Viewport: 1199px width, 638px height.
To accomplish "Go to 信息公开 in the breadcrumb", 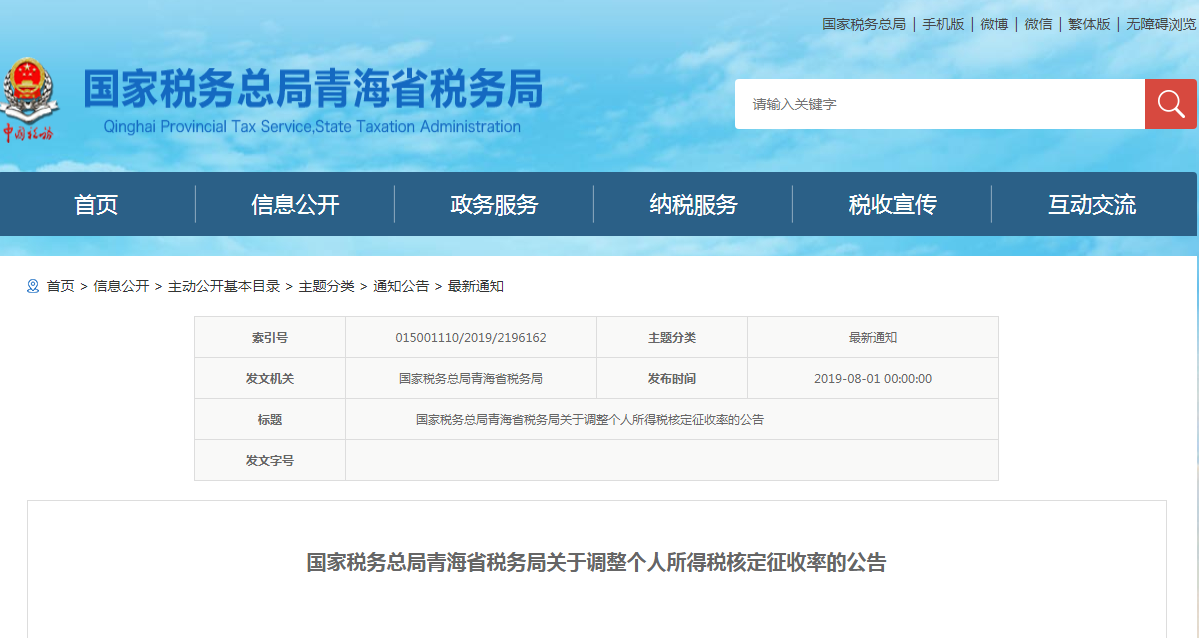I will pos(121,286).
